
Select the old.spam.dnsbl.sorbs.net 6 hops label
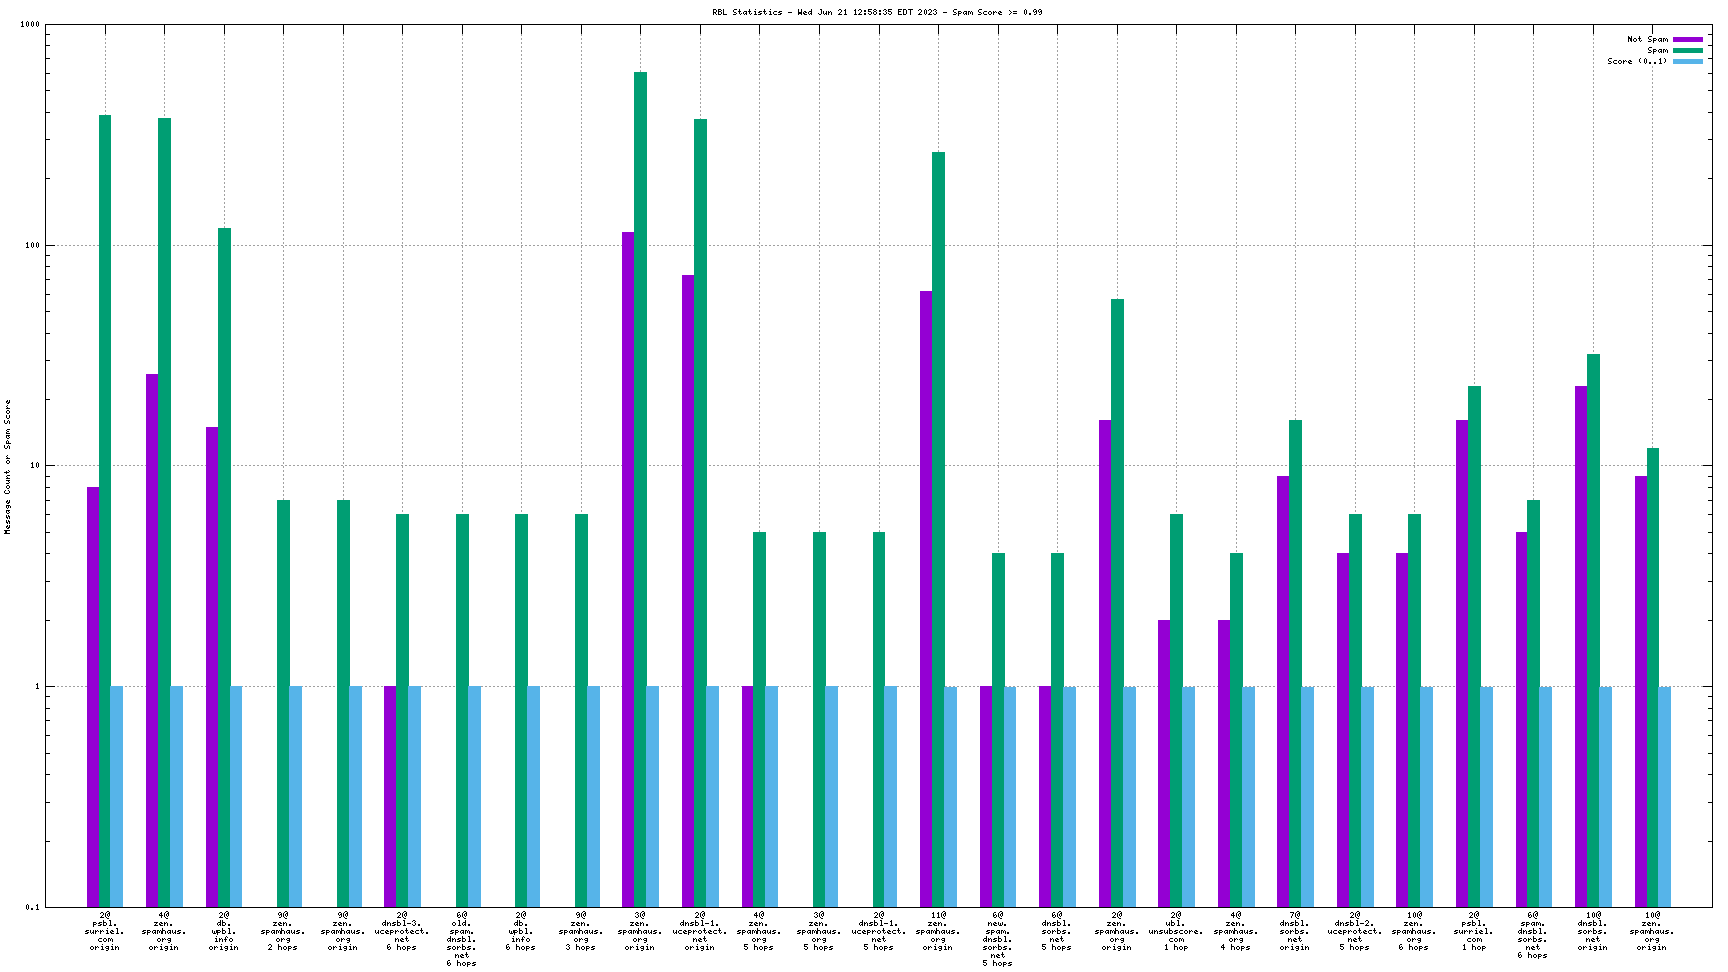pos(461,939)
